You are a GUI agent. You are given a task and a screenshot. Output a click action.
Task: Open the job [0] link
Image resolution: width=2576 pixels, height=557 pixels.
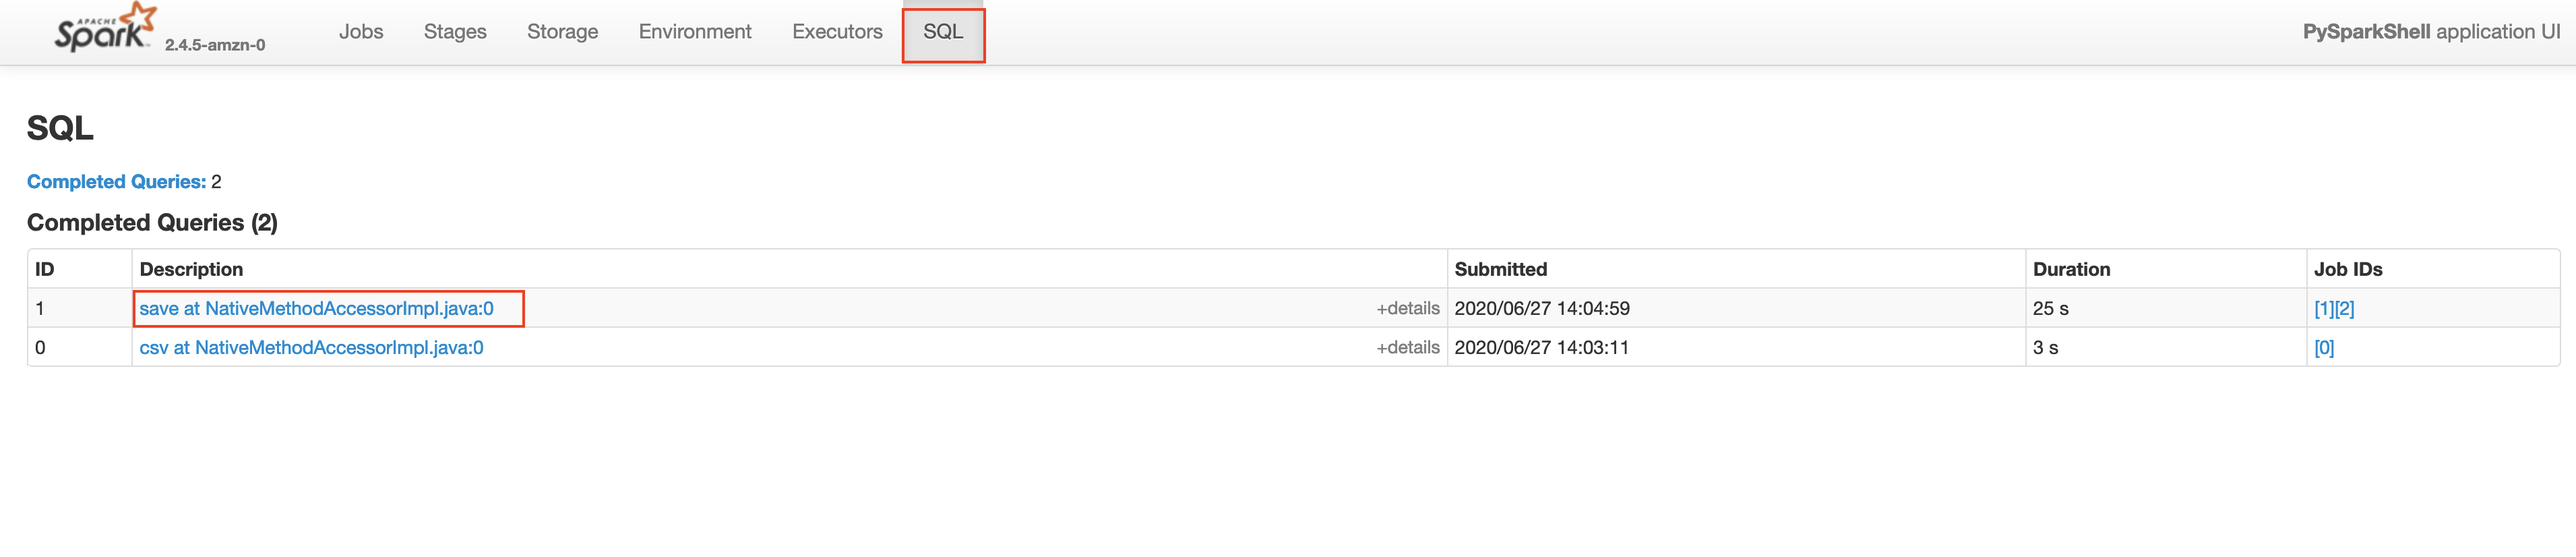[x=2324, y=348]
